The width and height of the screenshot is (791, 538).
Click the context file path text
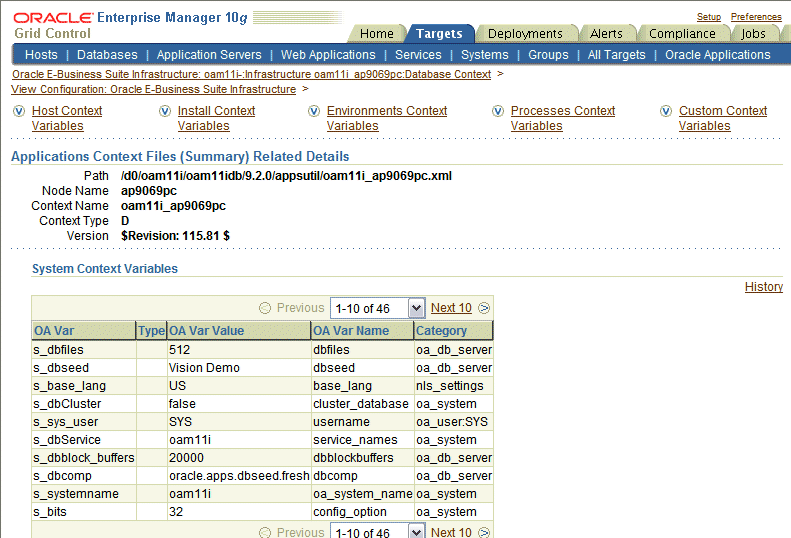286,176
